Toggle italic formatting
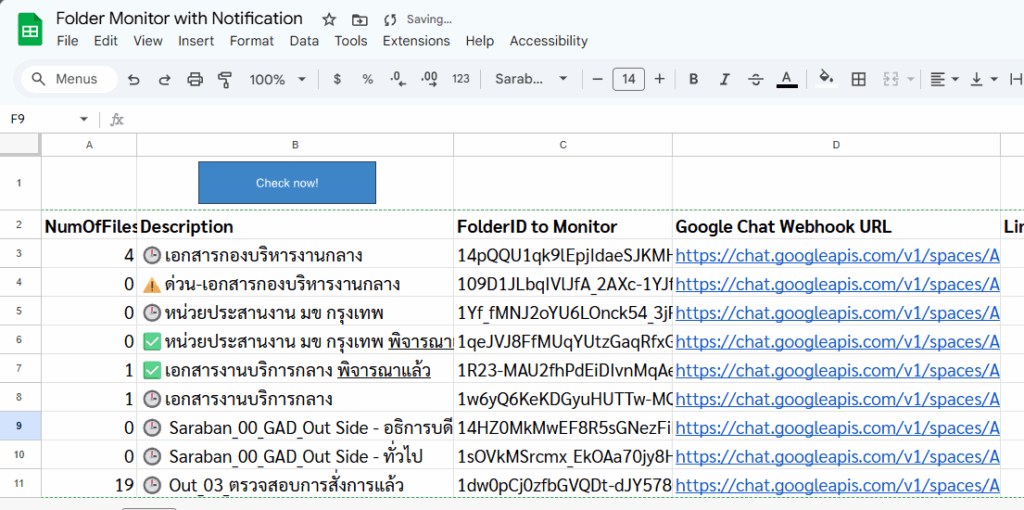The image size is (1024, 510). pos(724,79)
